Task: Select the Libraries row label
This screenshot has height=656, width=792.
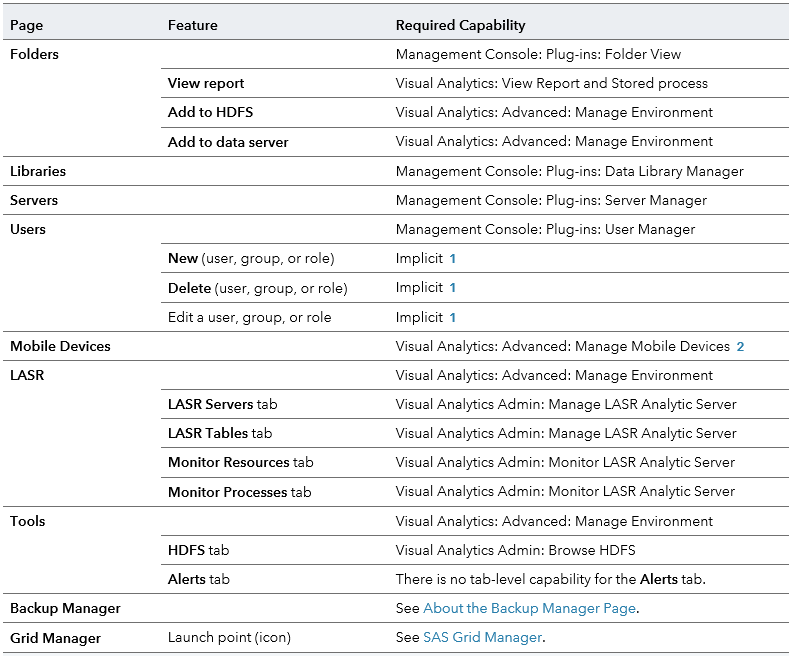Action: (38, 171)
